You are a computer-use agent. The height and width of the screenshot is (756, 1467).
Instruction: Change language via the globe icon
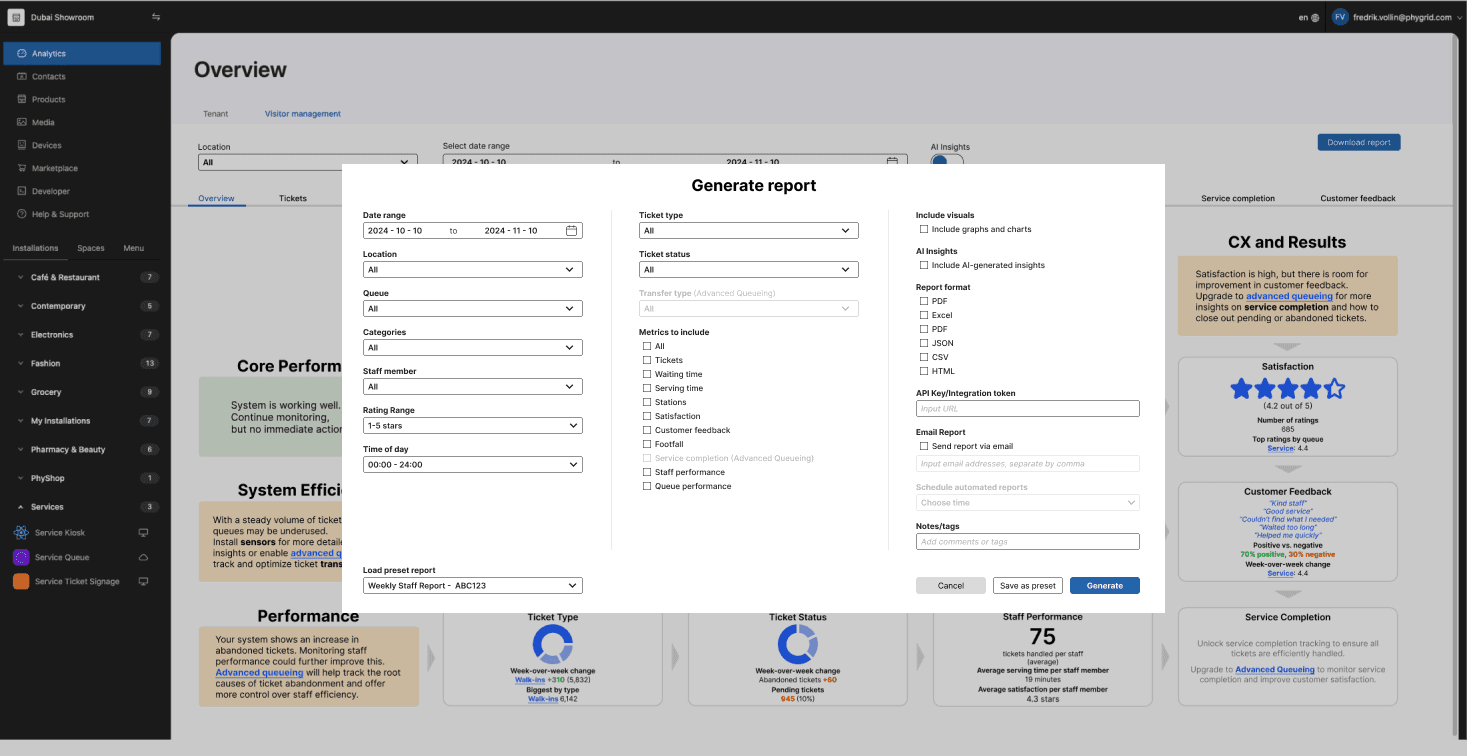[x=1314, y=17]
